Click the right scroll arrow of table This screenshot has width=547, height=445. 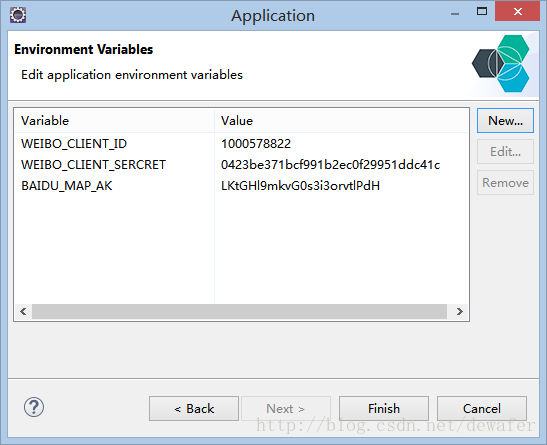pyautogui.click(x=459, y=311)
